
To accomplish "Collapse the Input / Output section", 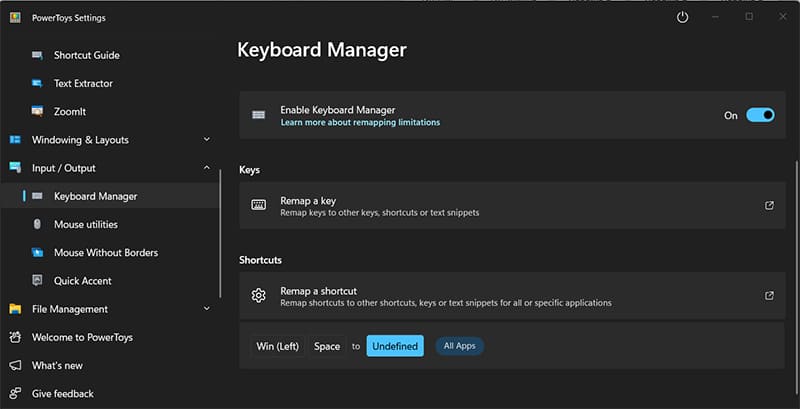I will [206, 168].
